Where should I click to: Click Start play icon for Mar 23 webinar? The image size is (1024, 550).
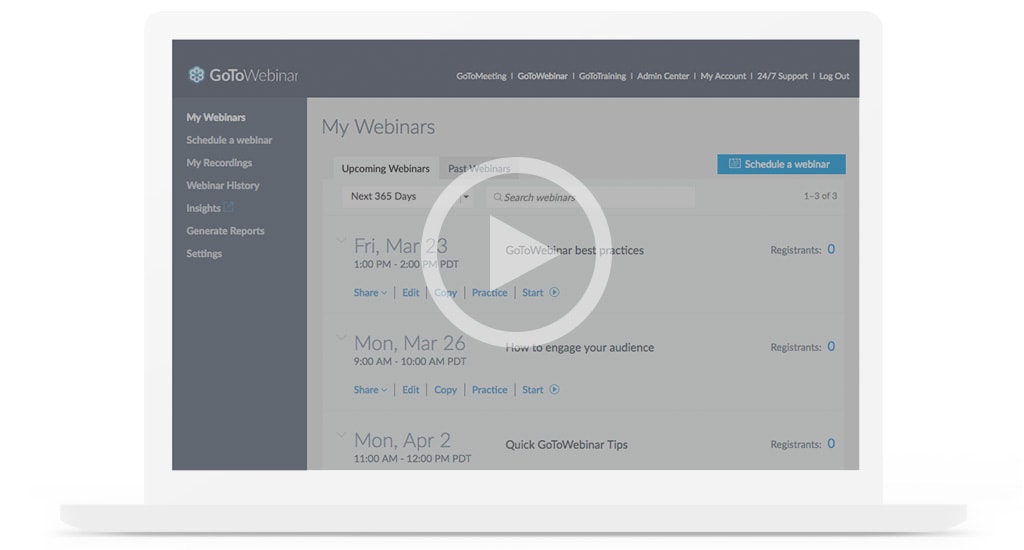pos(554,292)
